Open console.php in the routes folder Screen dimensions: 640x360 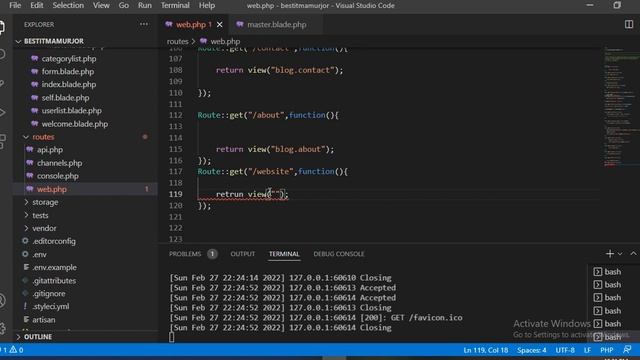tap(58, 176)
